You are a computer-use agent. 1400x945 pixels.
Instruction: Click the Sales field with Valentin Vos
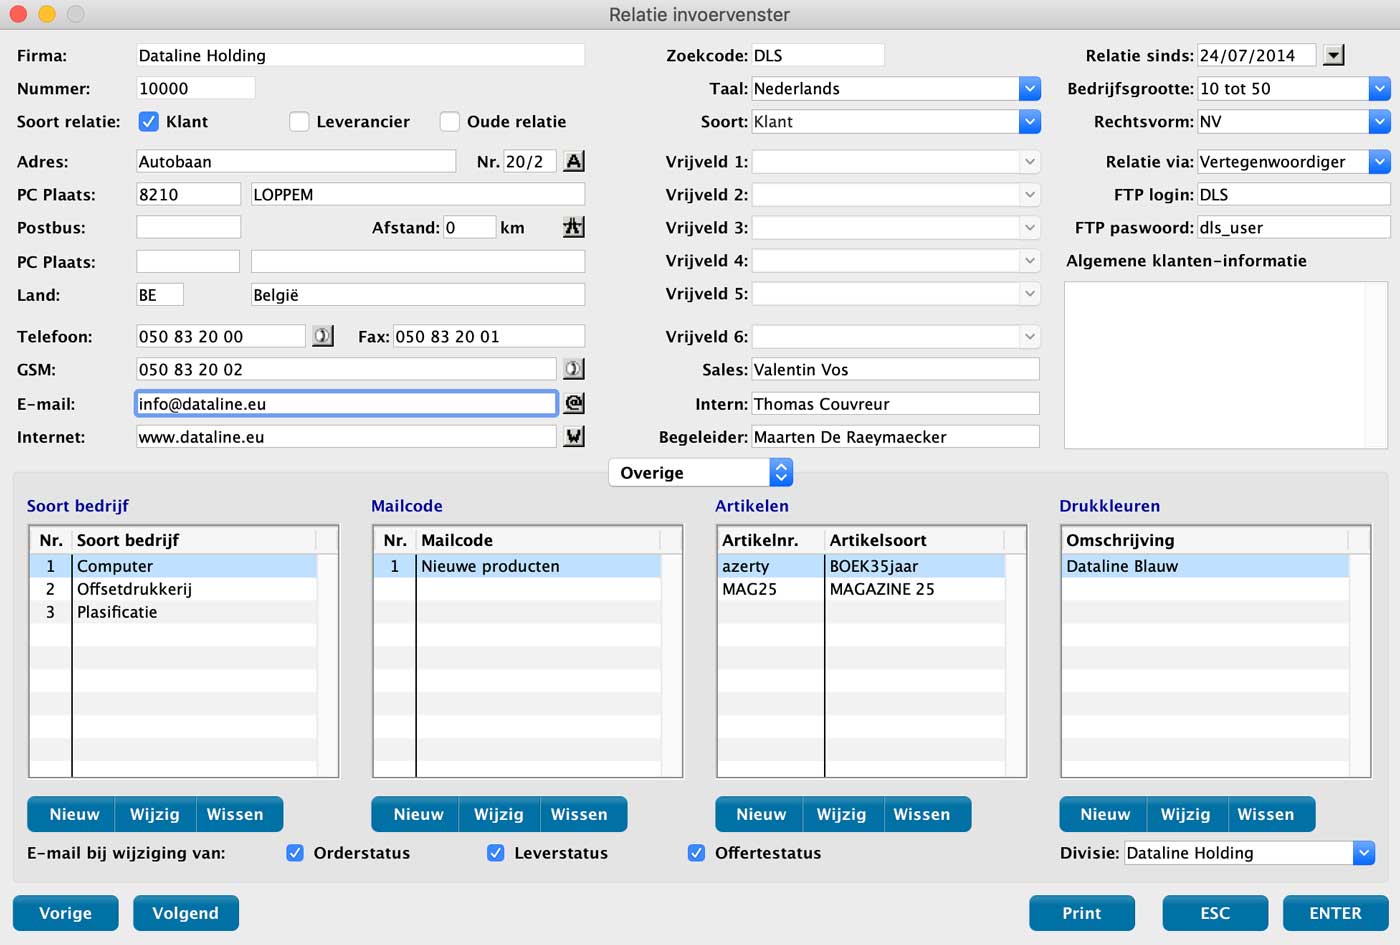895,369
